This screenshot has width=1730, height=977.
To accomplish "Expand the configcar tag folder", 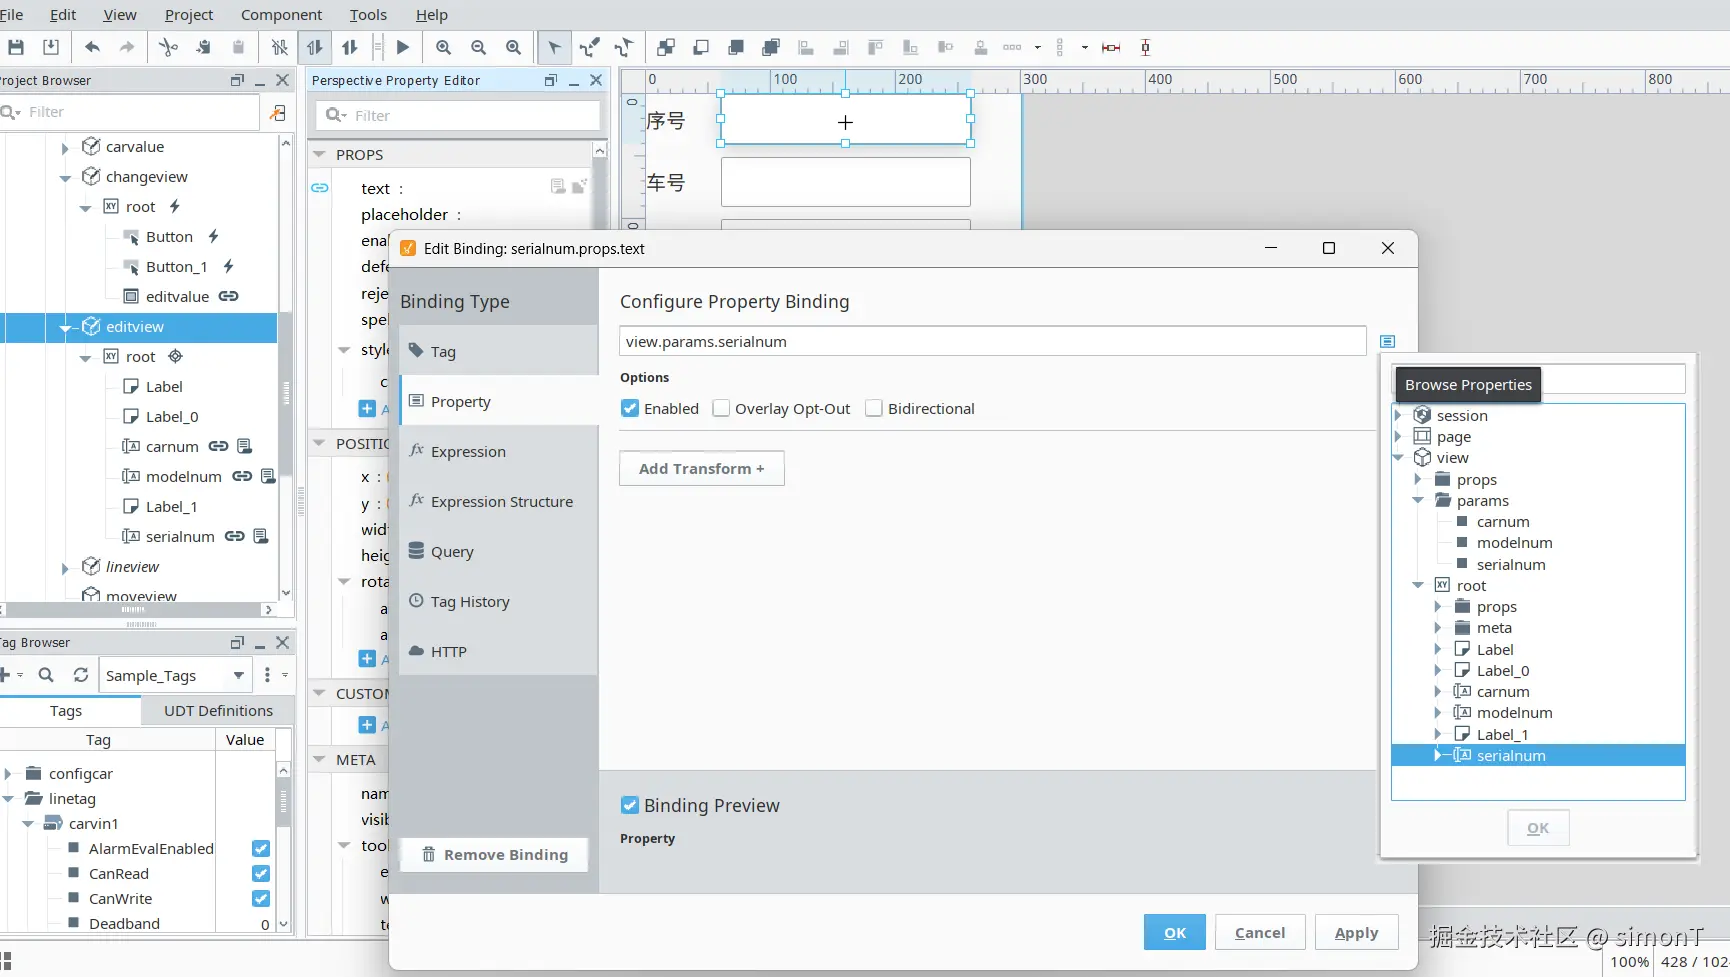I will [8, 773].
